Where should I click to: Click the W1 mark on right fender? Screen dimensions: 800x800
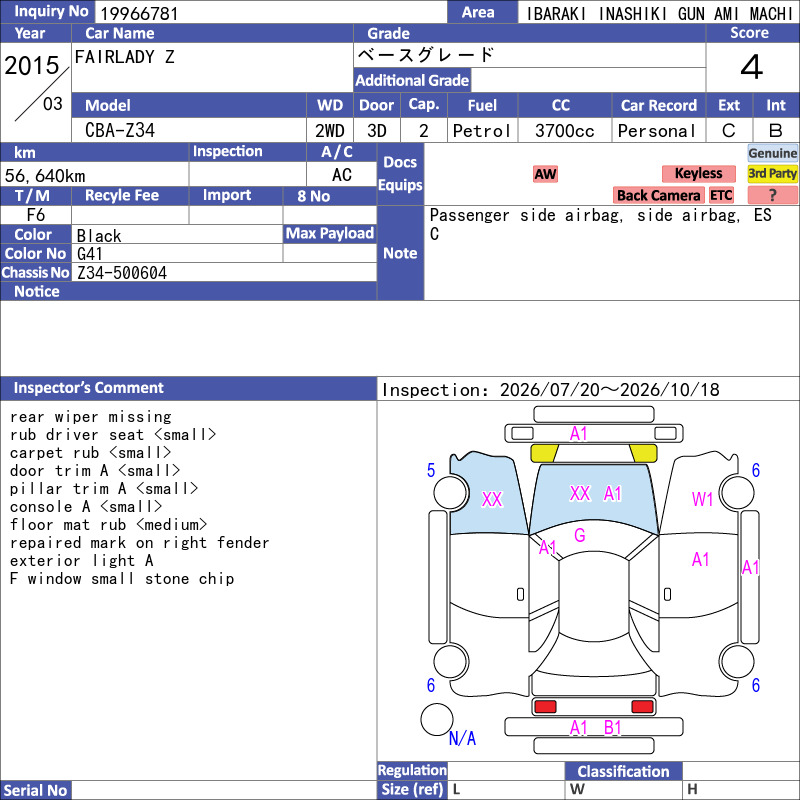702,499
